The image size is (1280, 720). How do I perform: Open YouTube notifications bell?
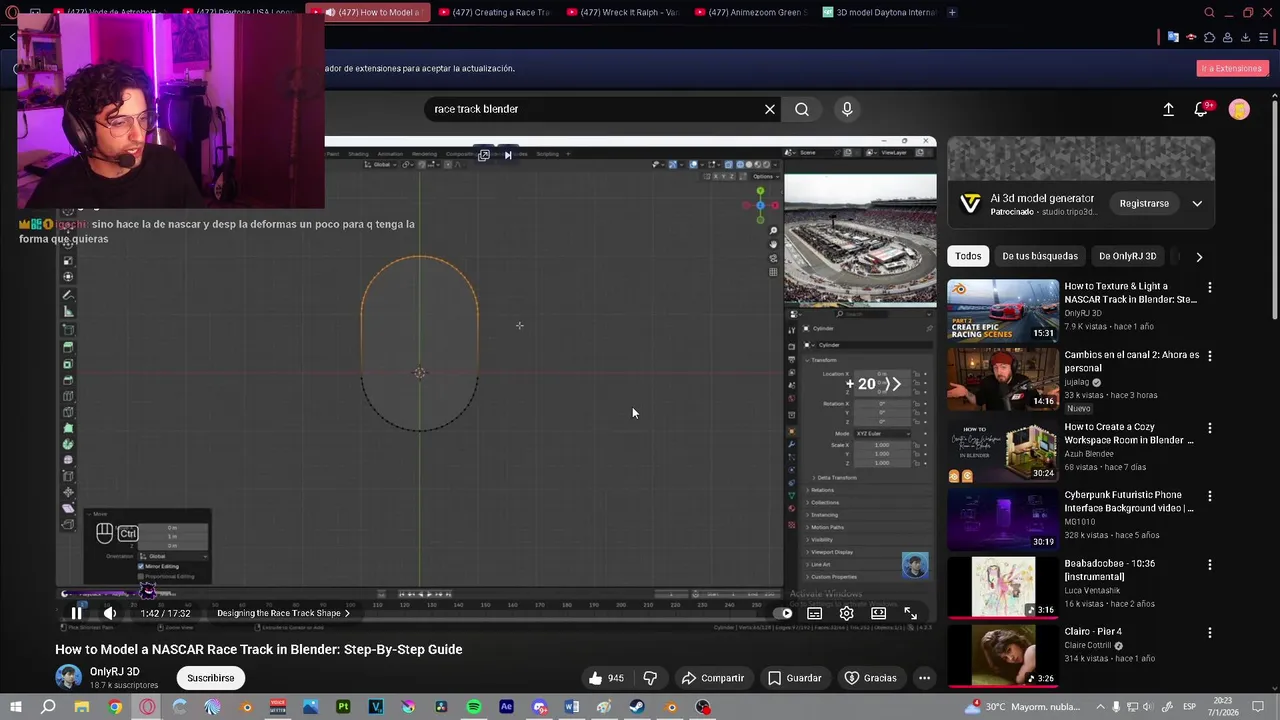(x=1201, y=110)
